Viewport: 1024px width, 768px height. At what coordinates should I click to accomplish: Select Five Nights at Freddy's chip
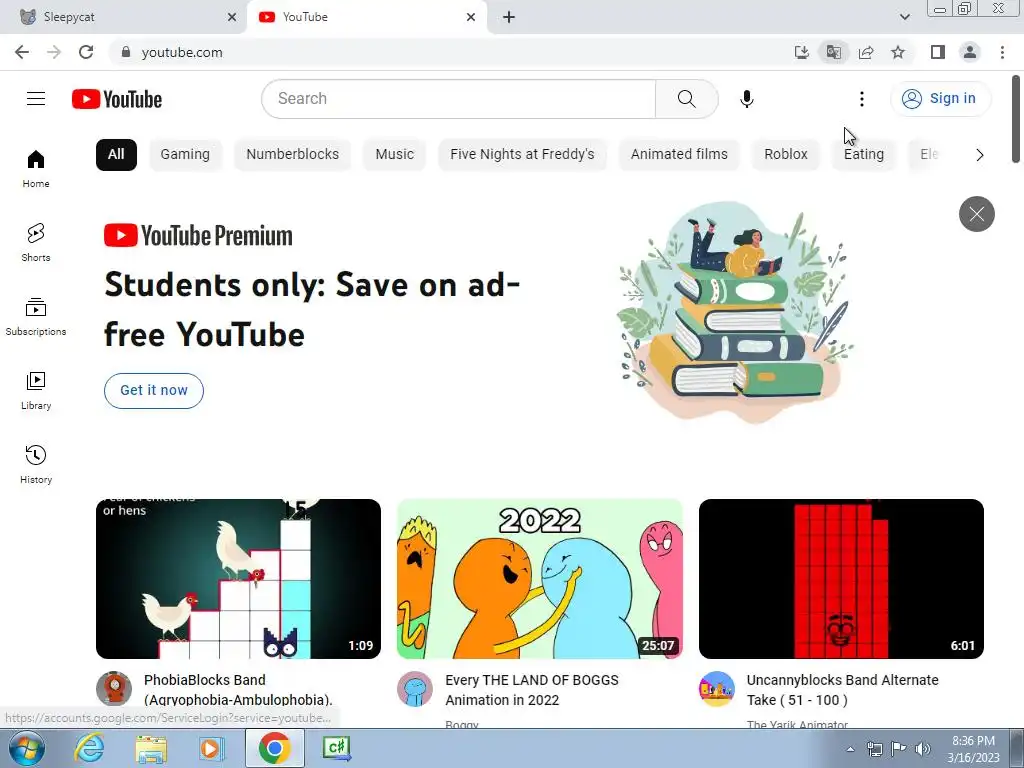click(x=522, y=155)
